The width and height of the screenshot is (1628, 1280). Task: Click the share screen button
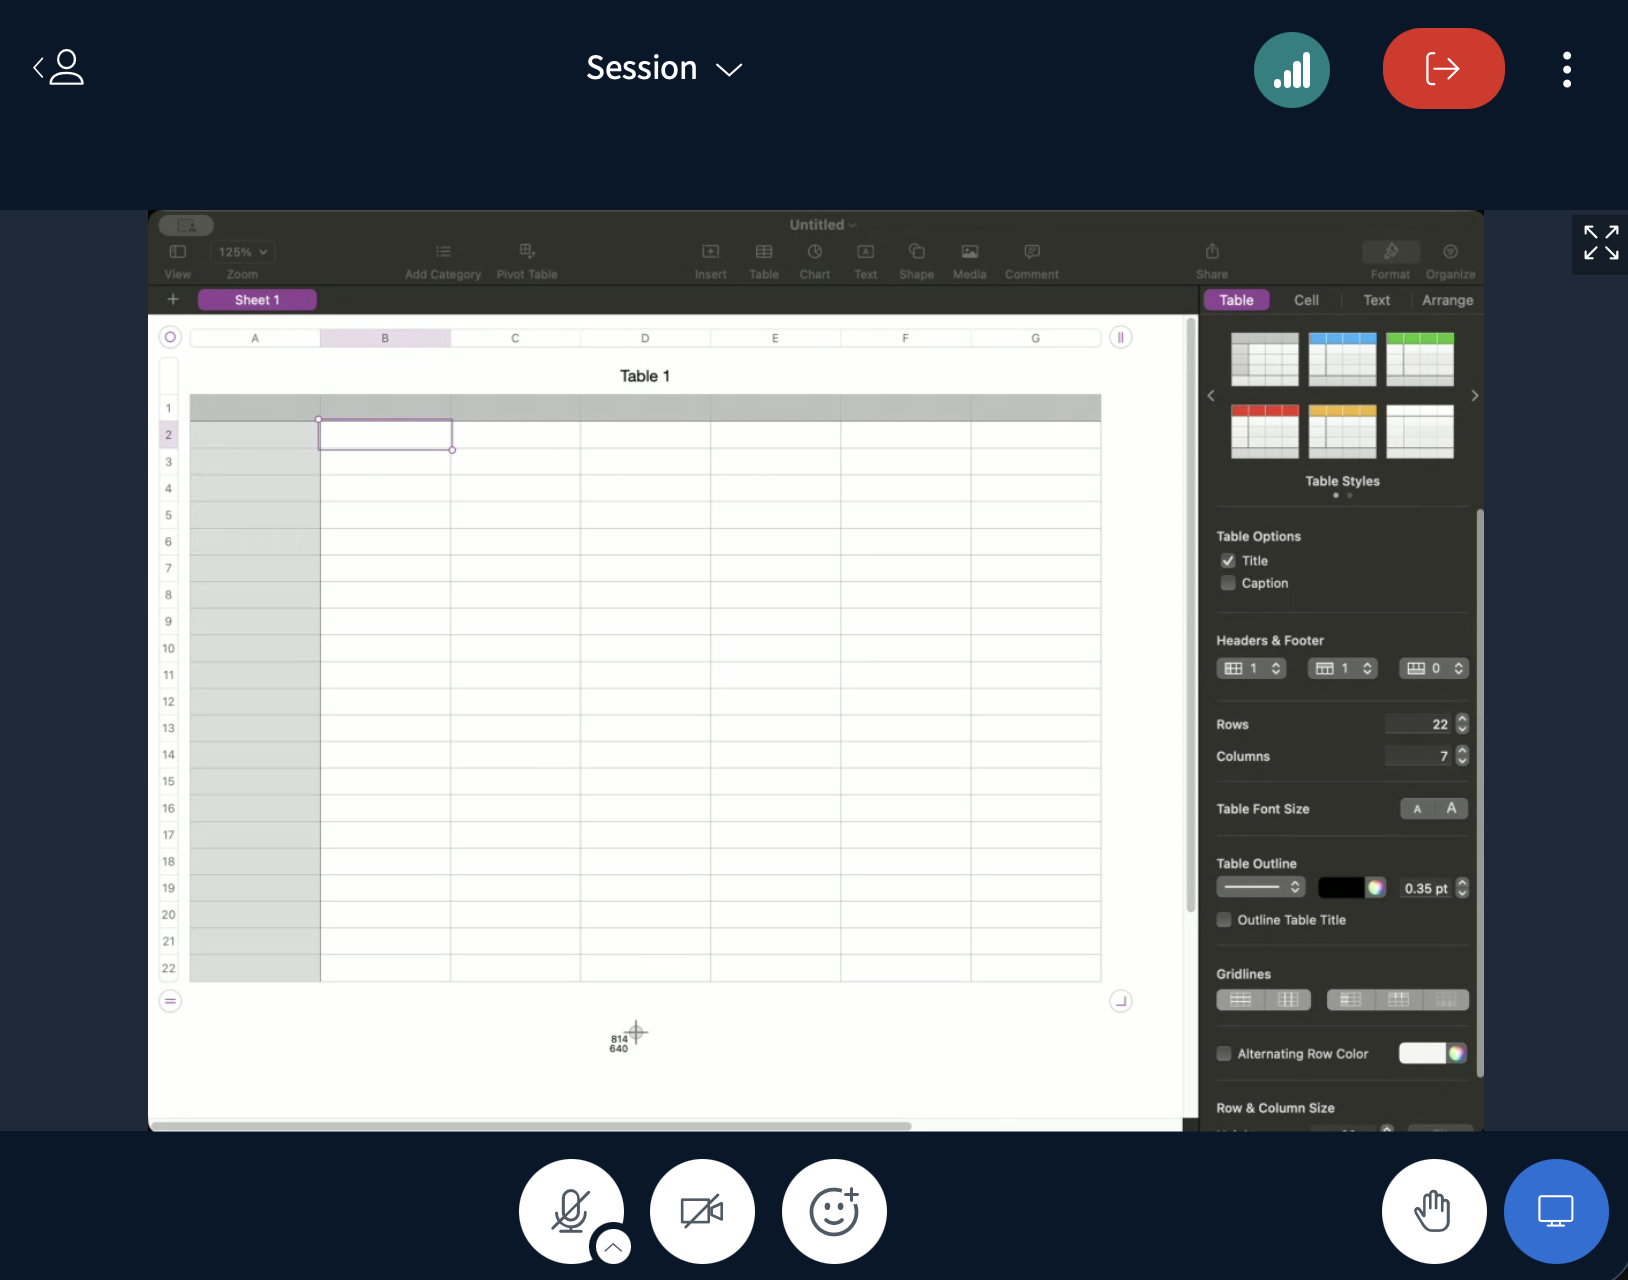pos(1555,1211)
